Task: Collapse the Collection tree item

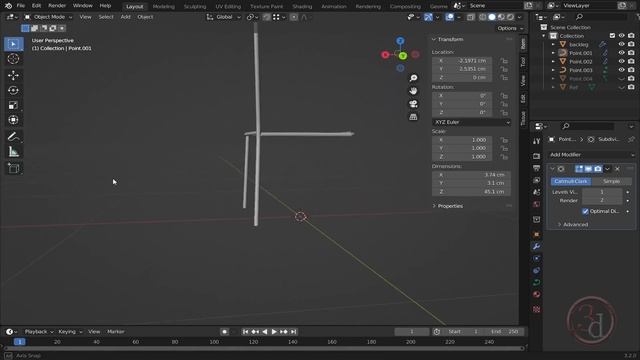Action: tap(544, 36)
